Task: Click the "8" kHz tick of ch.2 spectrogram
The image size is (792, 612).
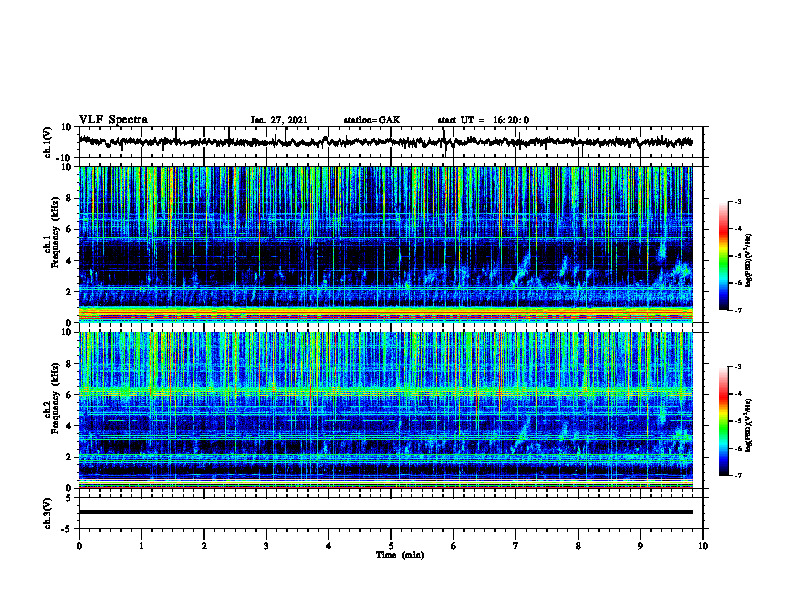Action: (69, 364)
